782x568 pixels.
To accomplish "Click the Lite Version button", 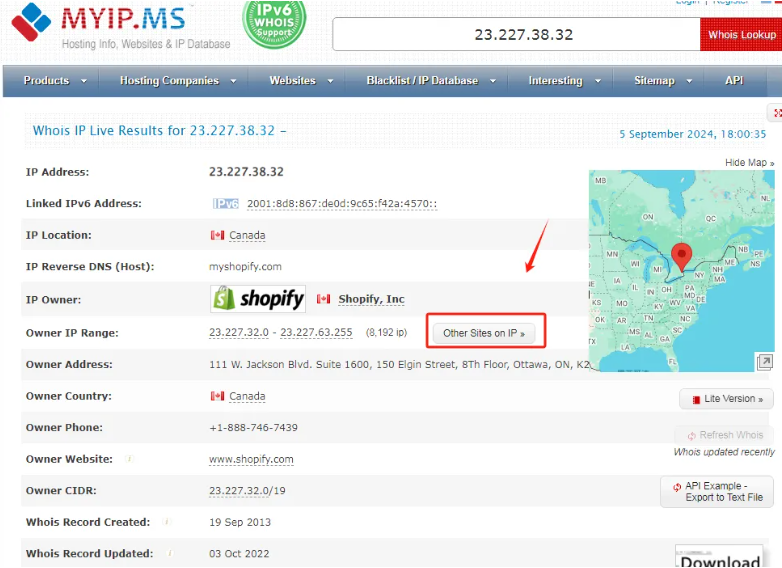I will tap(726, 399).
